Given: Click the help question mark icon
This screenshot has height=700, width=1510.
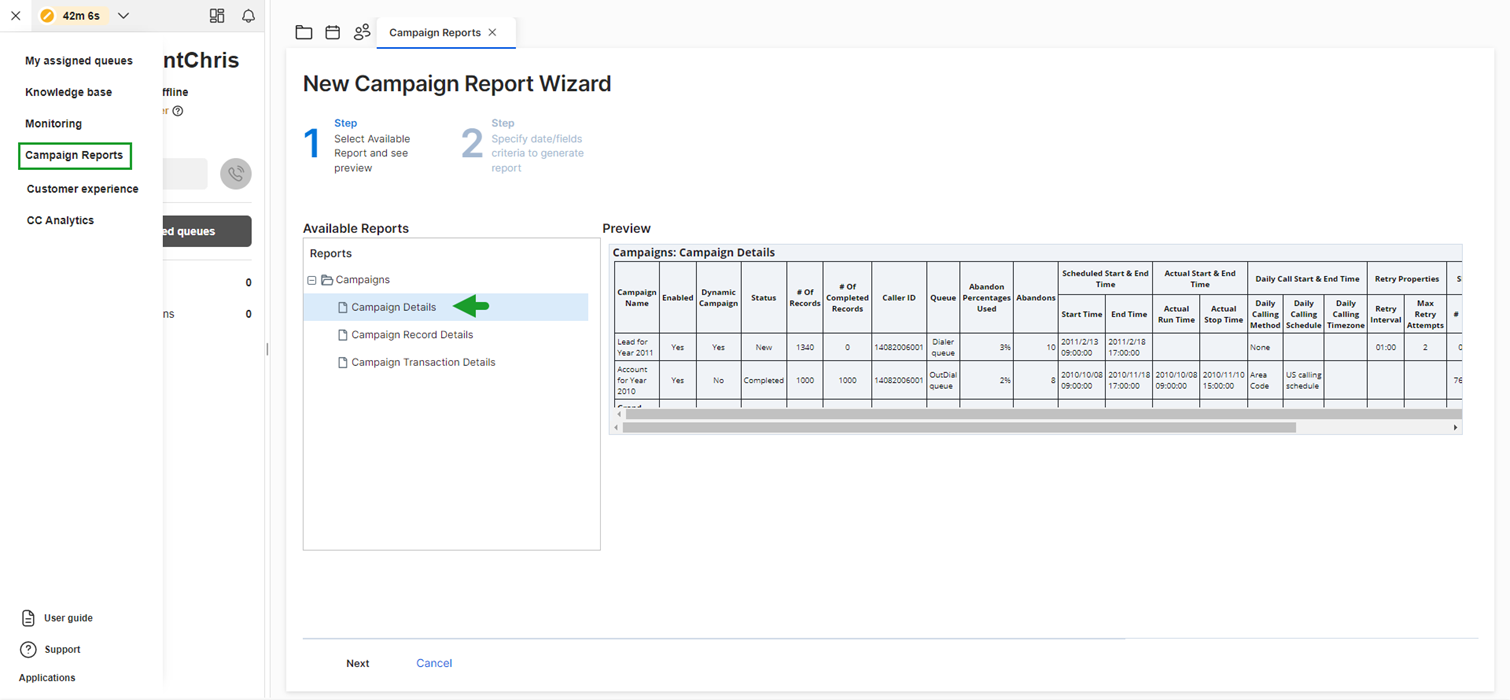Looking at the screenshot, I should click(x=178, y=111).
